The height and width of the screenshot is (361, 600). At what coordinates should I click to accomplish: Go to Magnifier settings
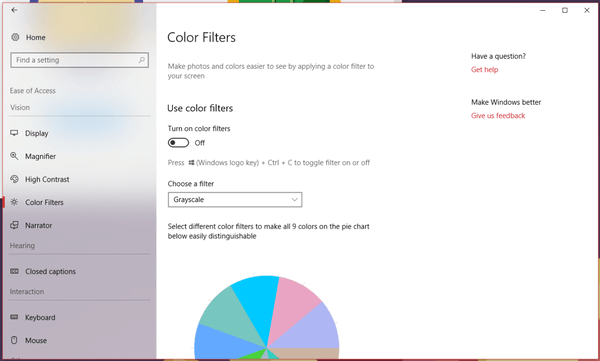41,156
